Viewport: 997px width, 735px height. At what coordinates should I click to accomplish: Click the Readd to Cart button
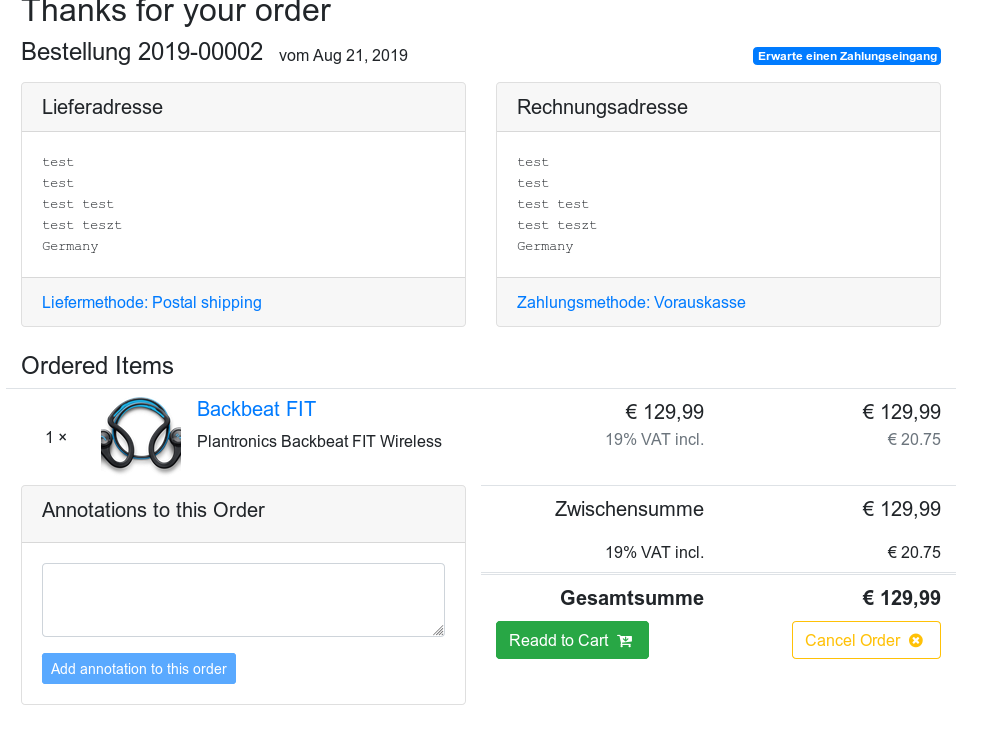[572, 640]
